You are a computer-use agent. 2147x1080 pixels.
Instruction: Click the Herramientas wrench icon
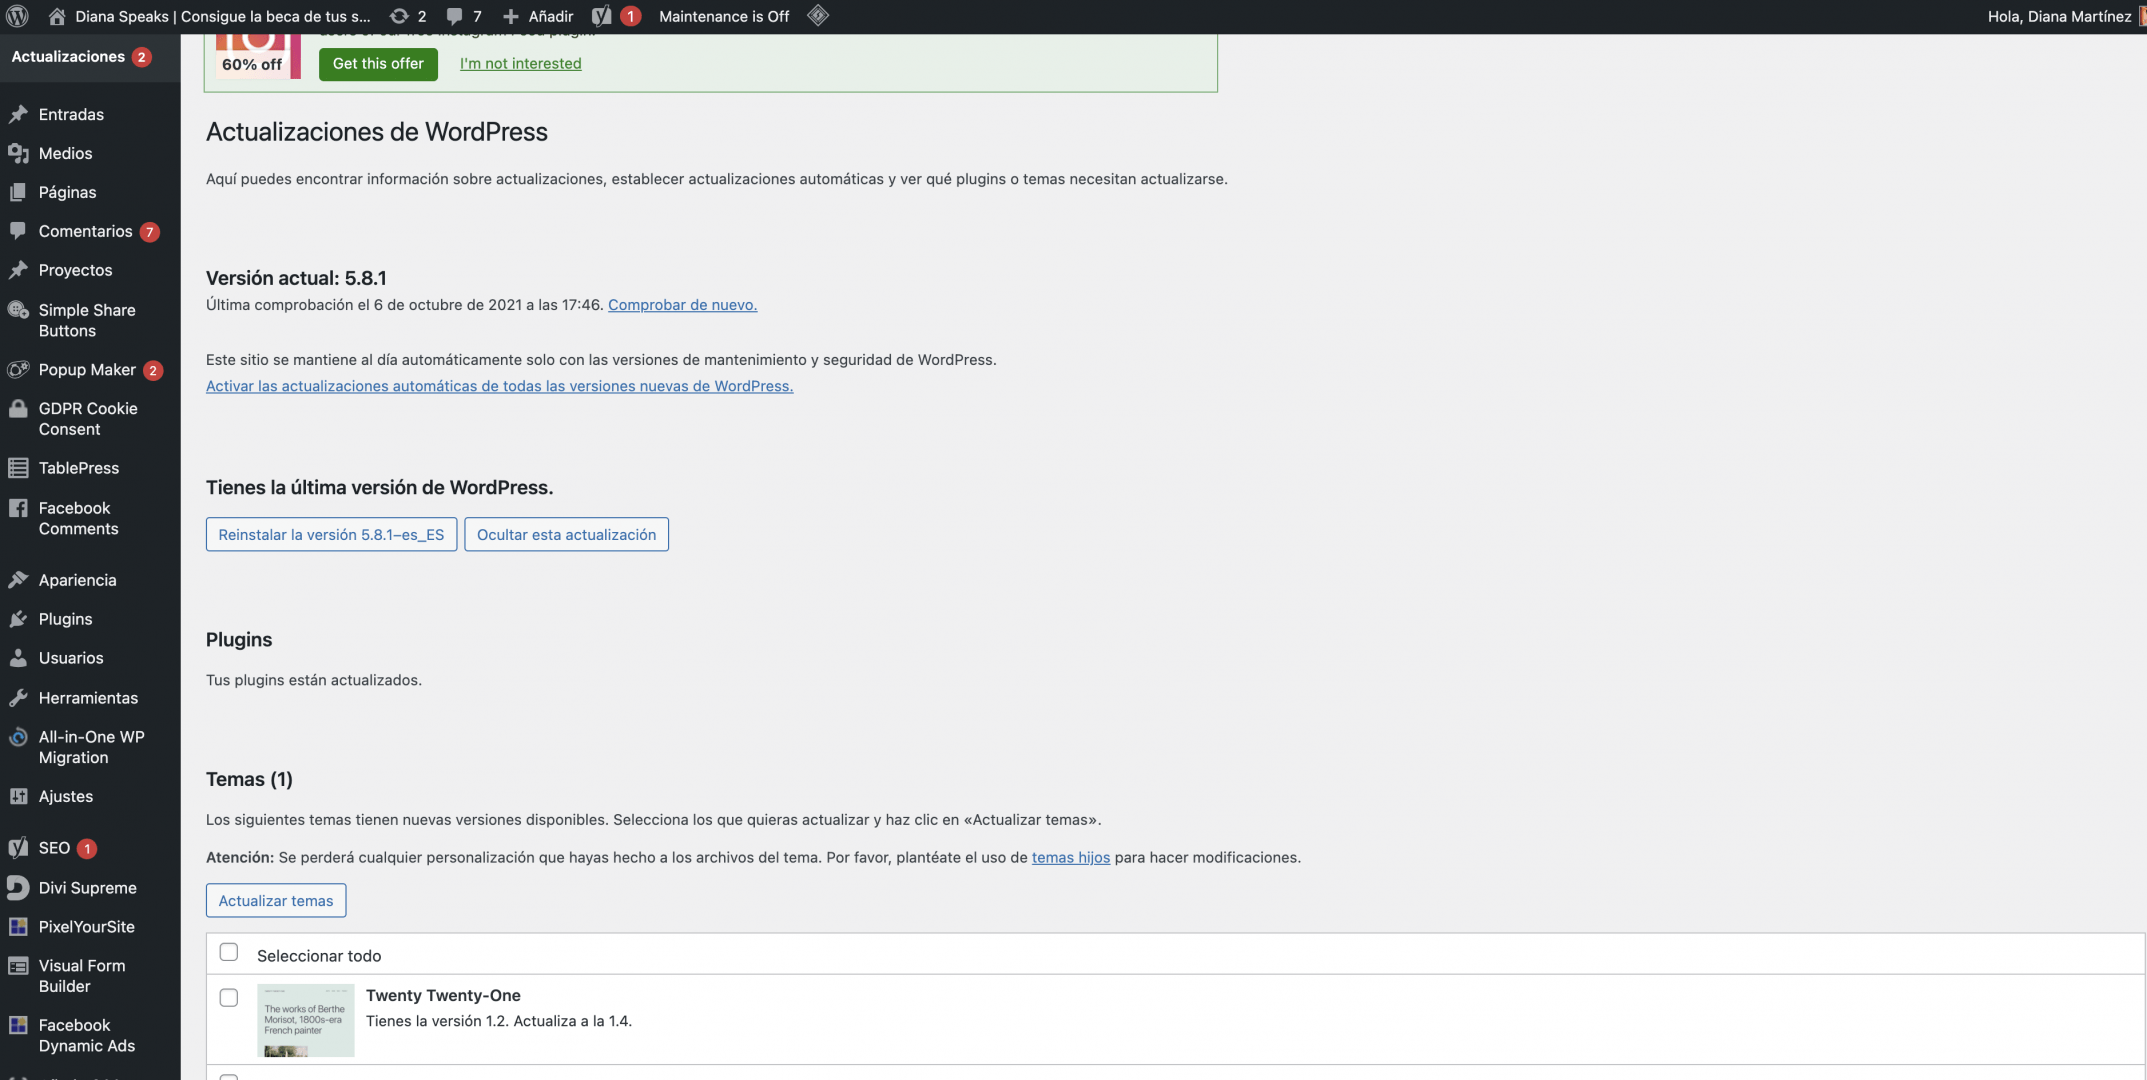(x=18, y=698)
